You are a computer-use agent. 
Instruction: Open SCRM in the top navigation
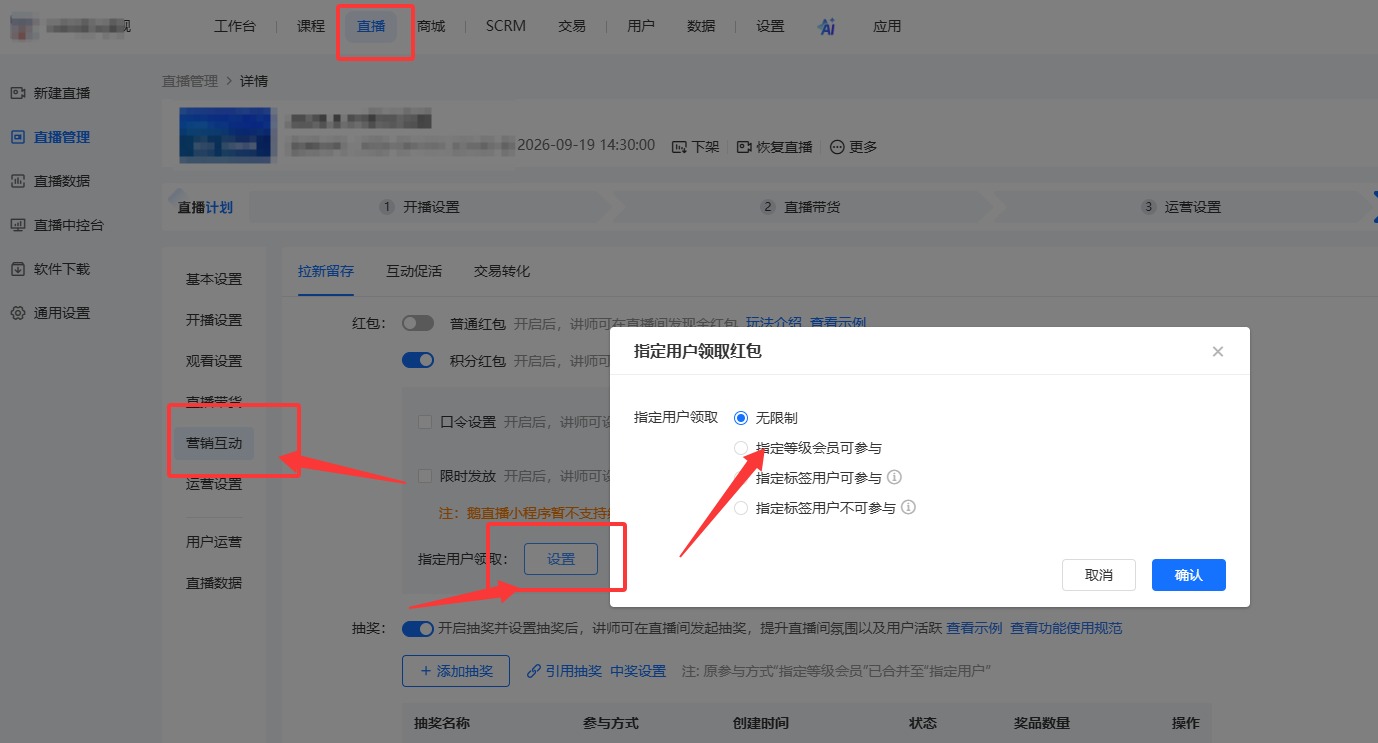click(x=506, y=27)
